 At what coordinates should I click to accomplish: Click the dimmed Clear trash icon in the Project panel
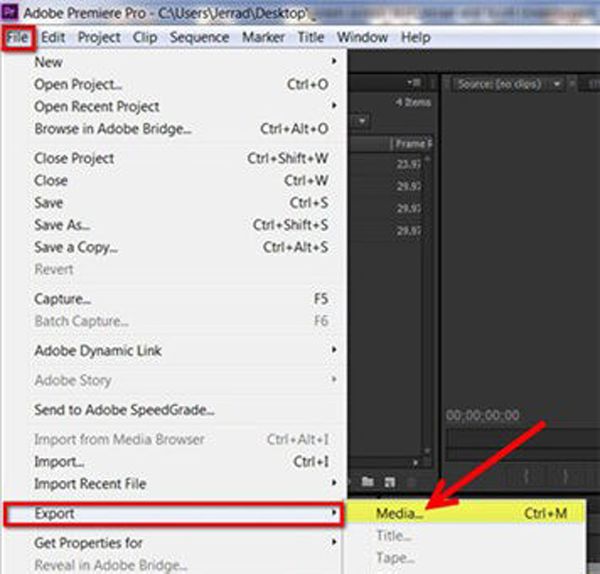[412, 482]
